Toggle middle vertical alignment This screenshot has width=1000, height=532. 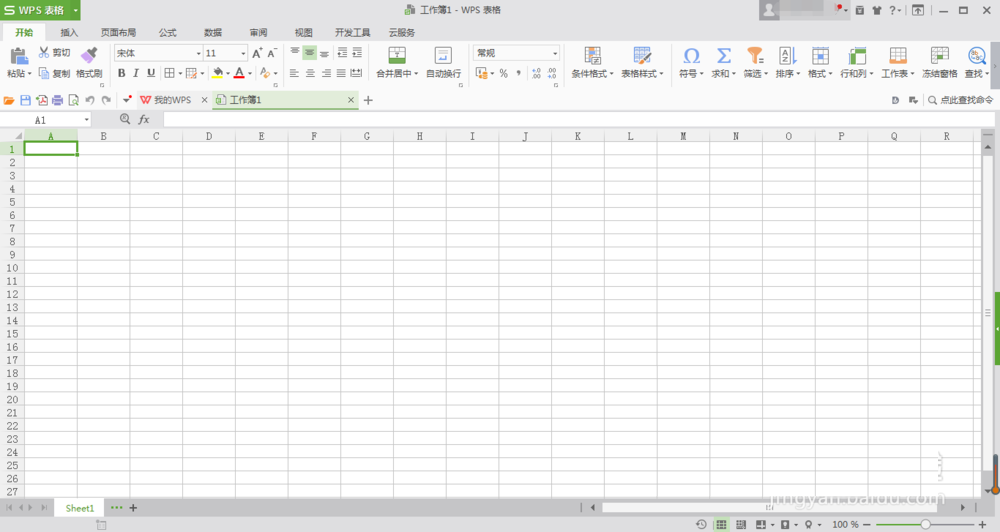[309, 52]
